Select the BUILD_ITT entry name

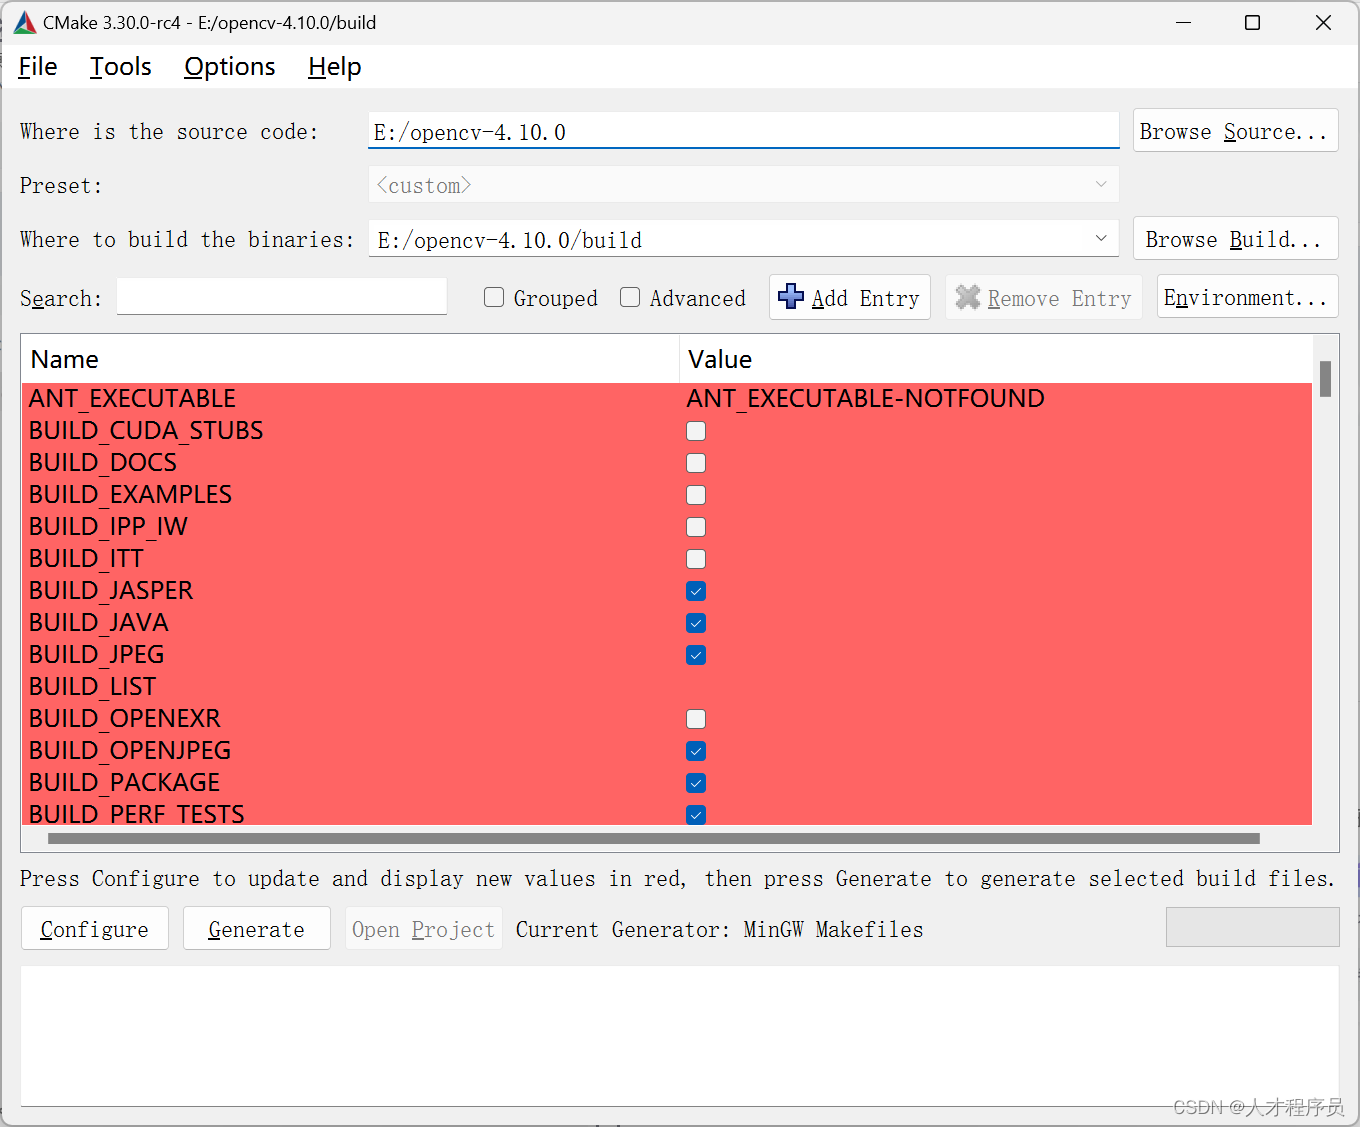click(86, 558)
